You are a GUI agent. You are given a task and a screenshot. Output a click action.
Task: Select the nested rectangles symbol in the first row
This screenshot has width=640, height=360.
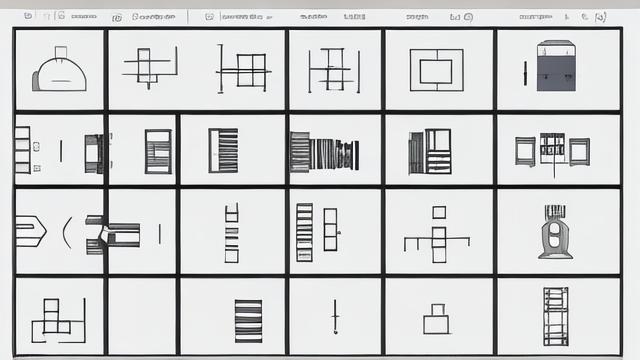[437, 70]
